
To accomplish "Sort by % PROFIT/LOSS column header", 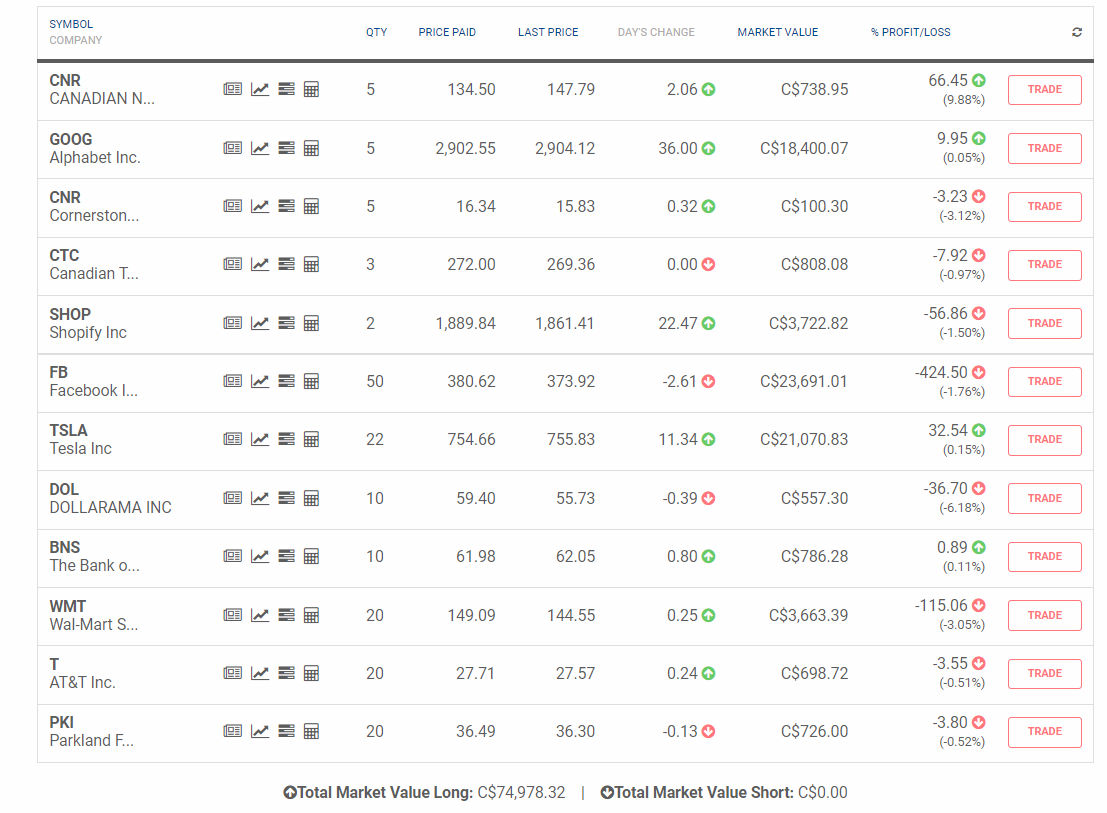I will 911,32.
